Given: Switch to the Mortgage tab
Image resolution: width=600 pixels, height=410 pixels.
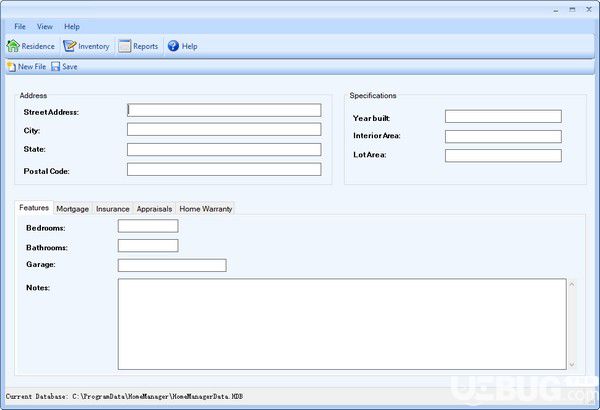Looking at the screenshot, I should [73, 209].
